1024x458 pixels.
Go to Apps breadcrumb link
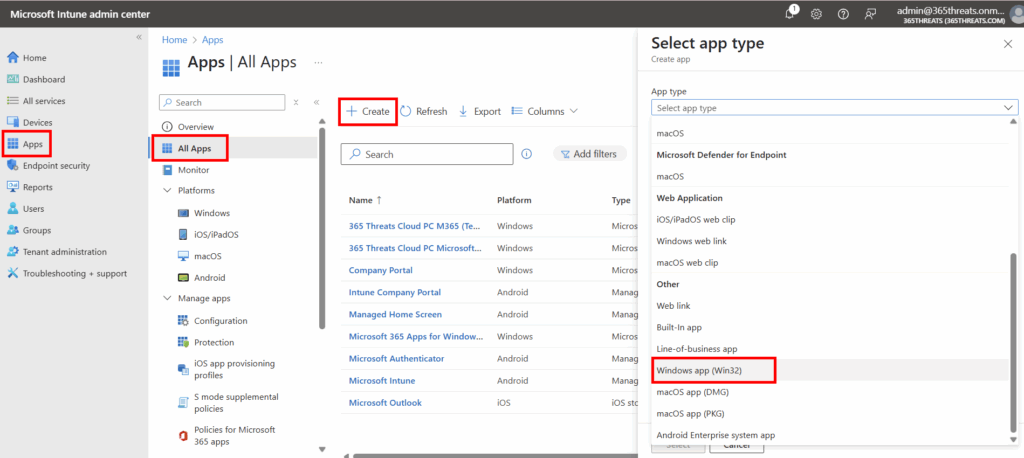212,40
